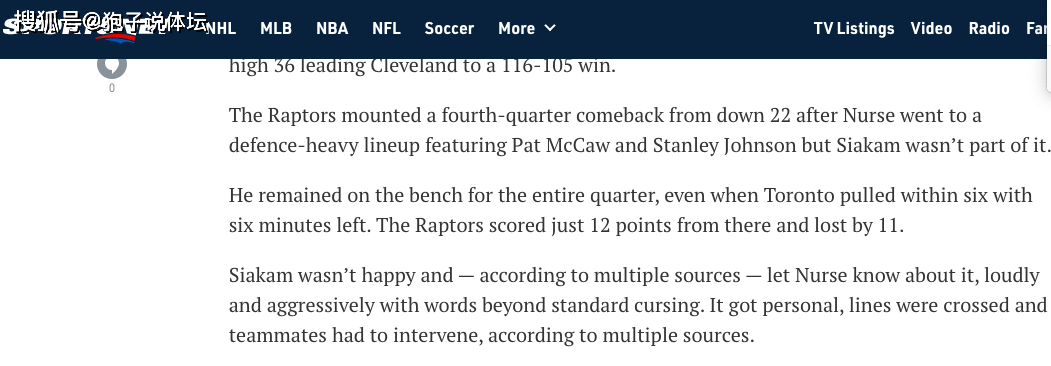1051x366 pixels.
Task: Open the NFL section
Action: click(x=387, y=28)
